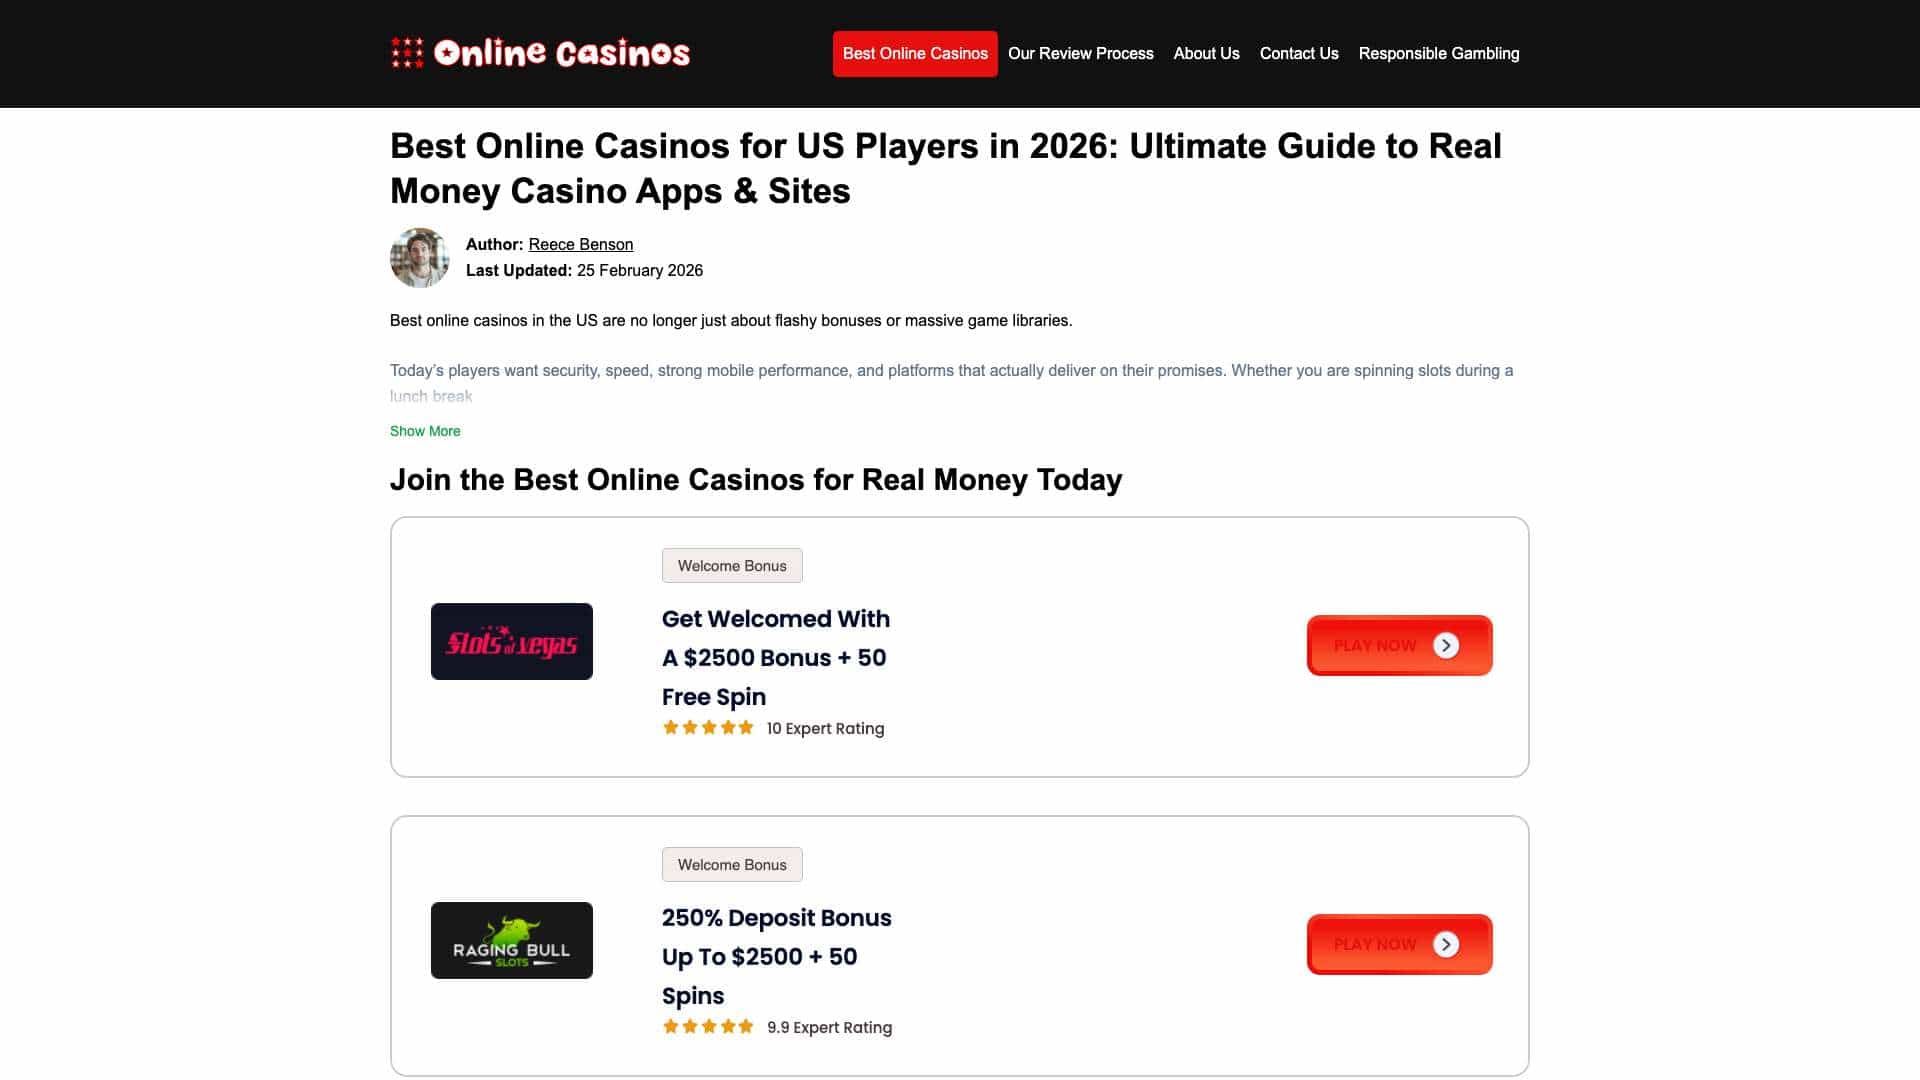Image resolution: width=1920 pixels, height=1080 pixels.
Task: Navigate to Contact Us
Action: click(x=1298, y=53)
